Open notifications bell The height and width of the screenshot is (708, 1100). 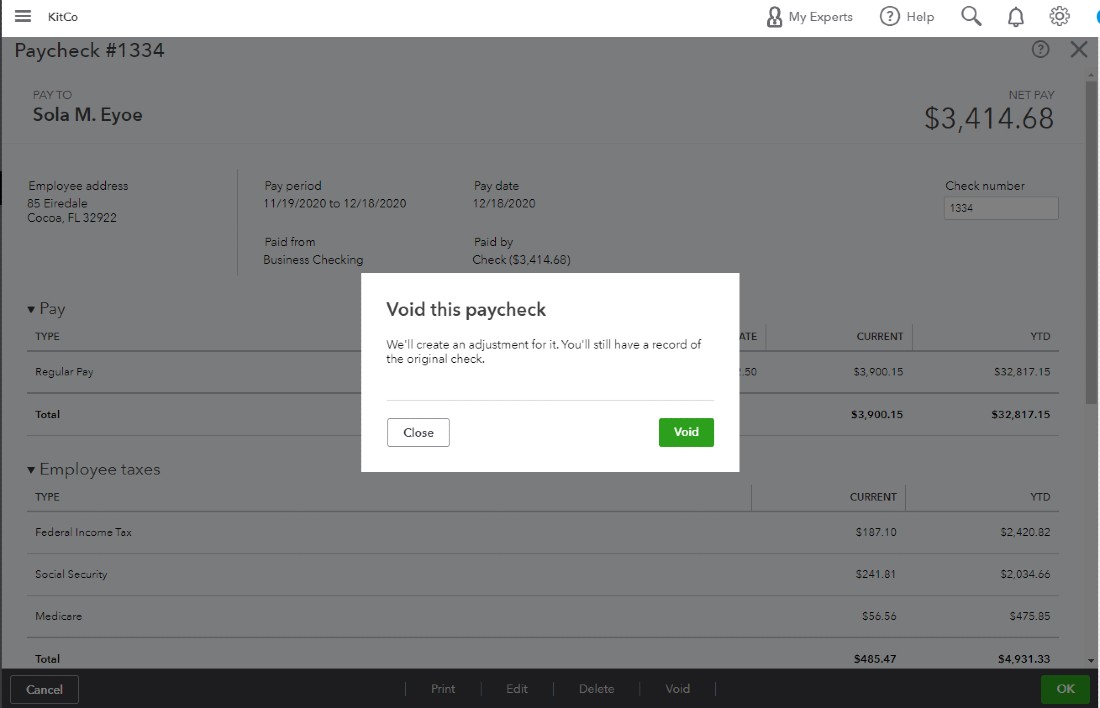click(1015, 16)
